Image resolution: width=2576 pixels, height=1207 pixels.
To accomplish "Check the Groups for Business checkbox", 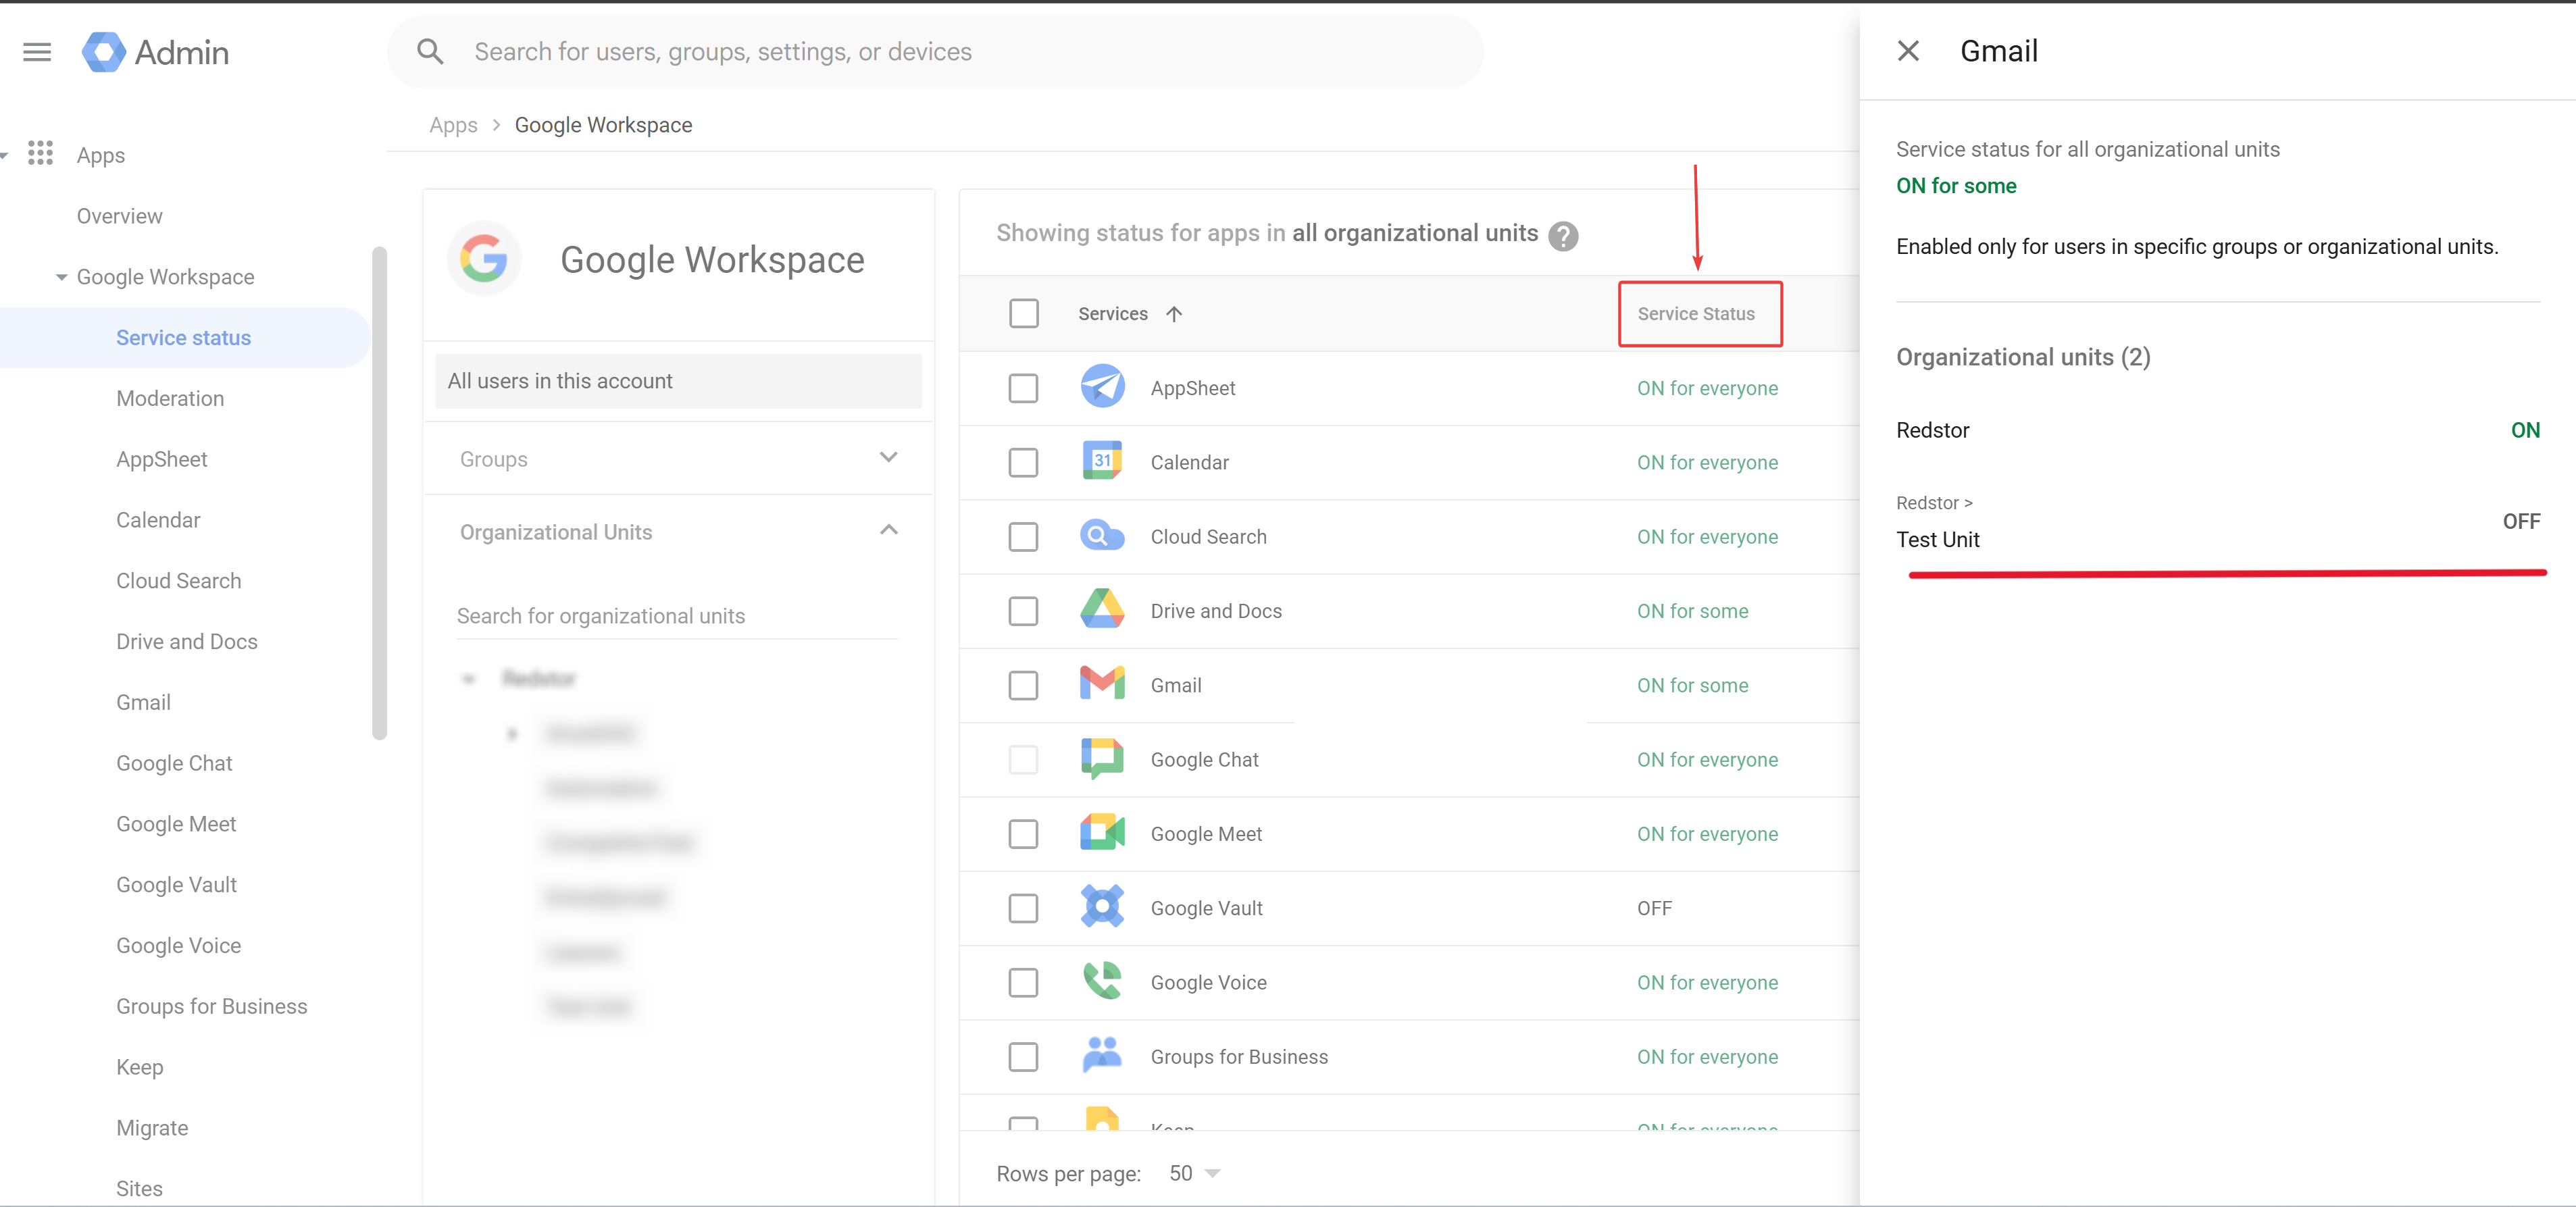I will [1023, 1057].
